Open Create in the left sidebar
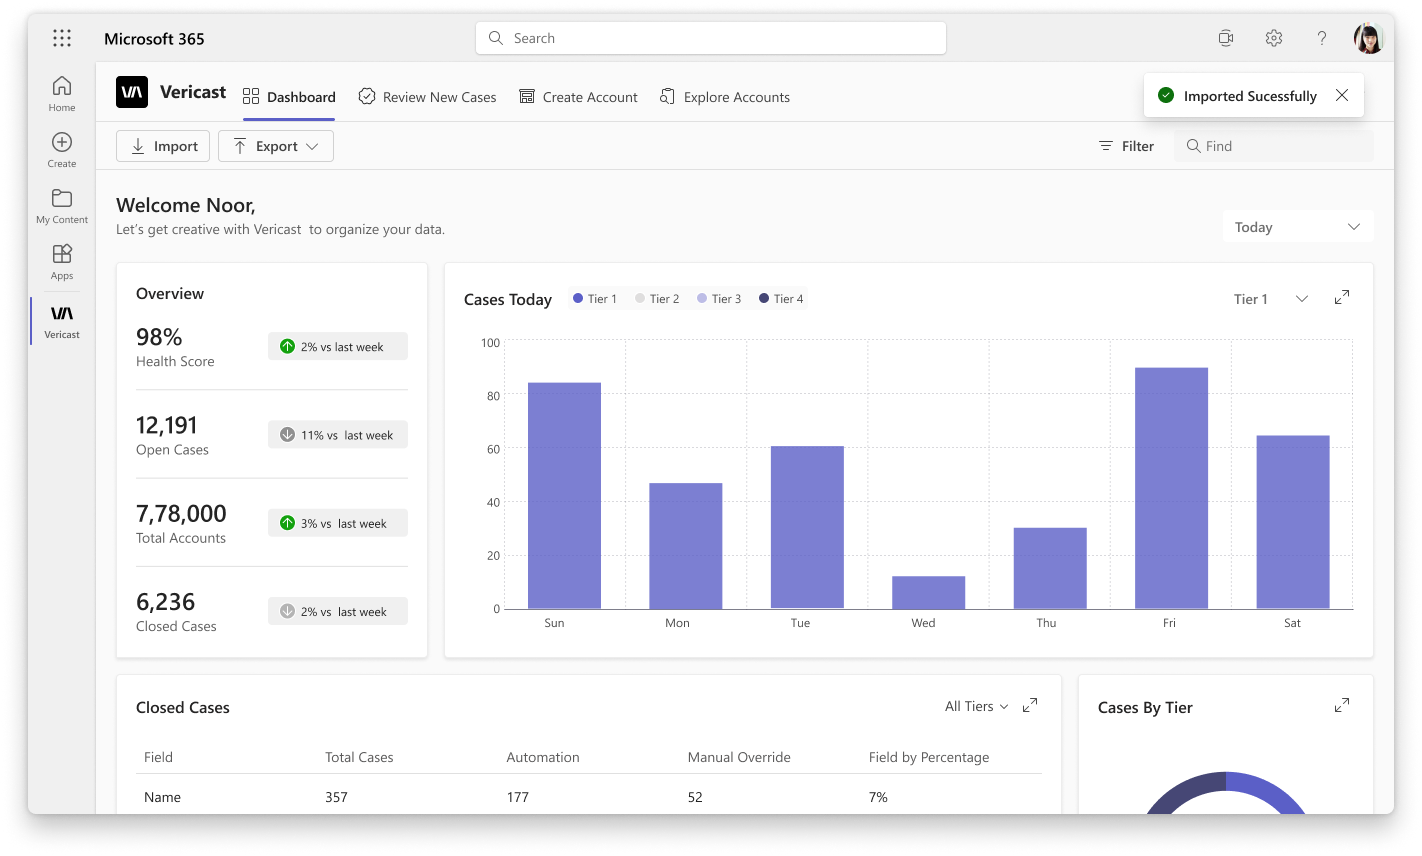 [62, 149]
